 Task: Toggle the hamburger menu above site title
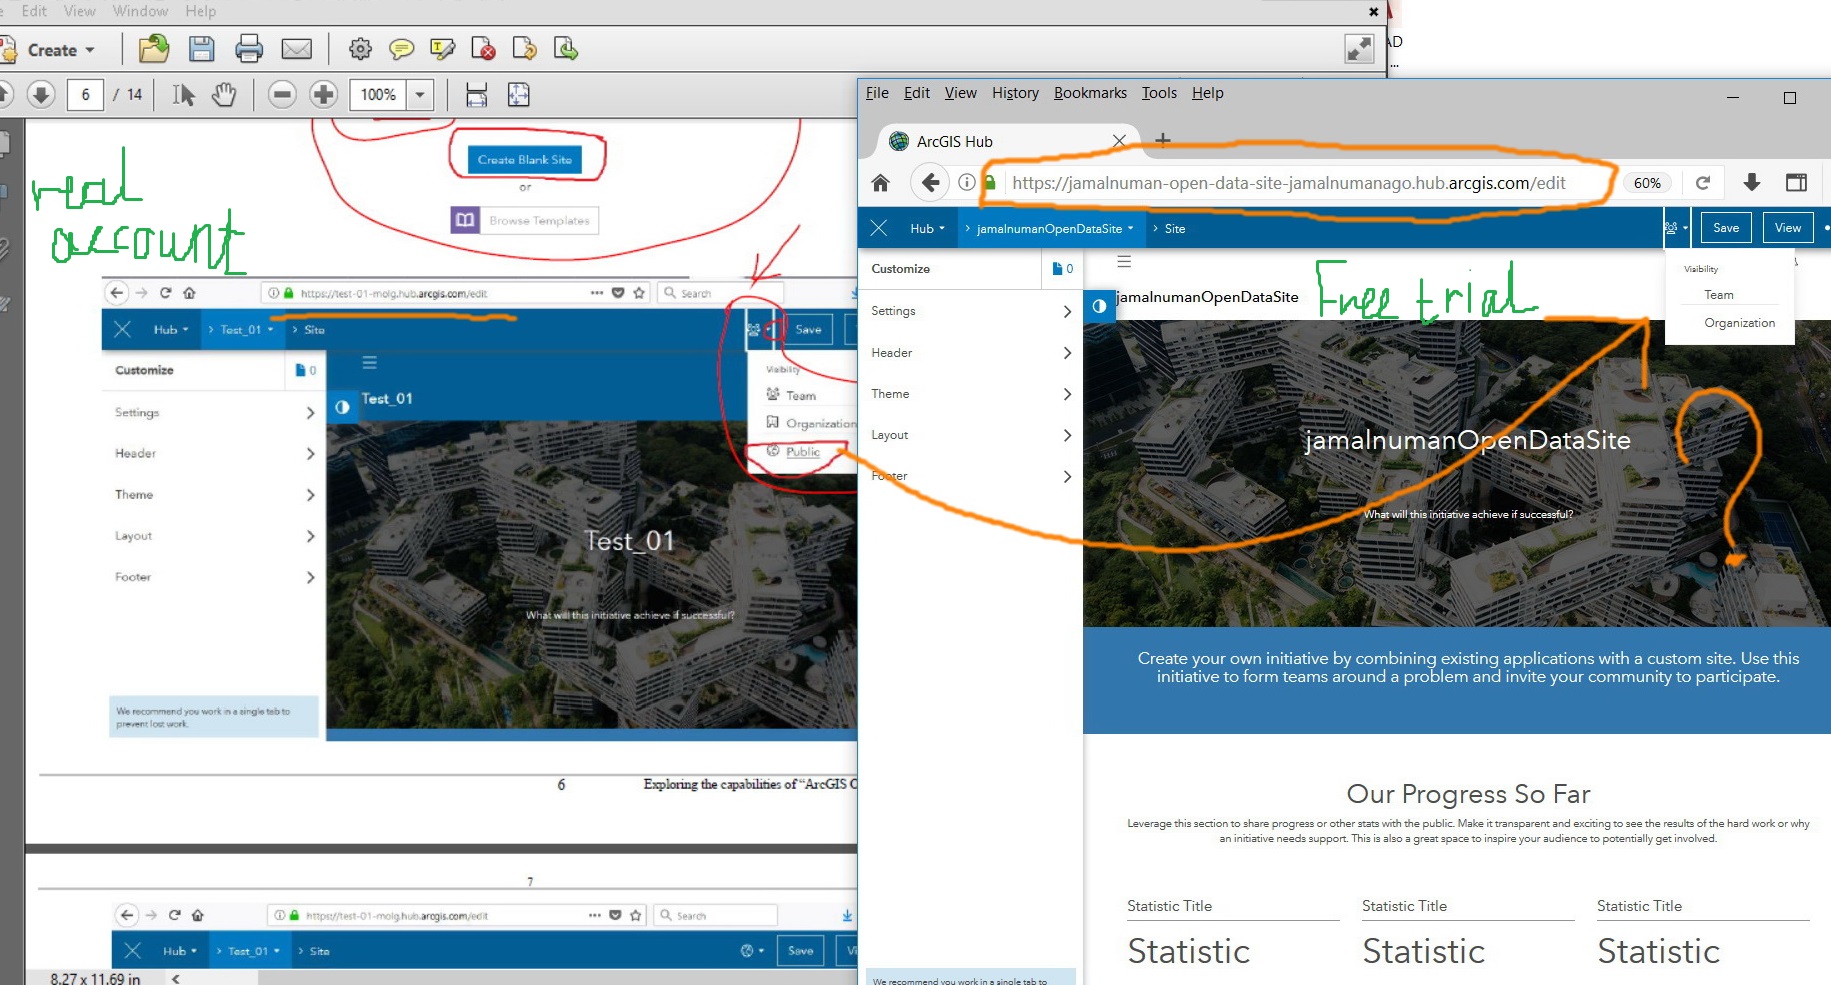1124,262
